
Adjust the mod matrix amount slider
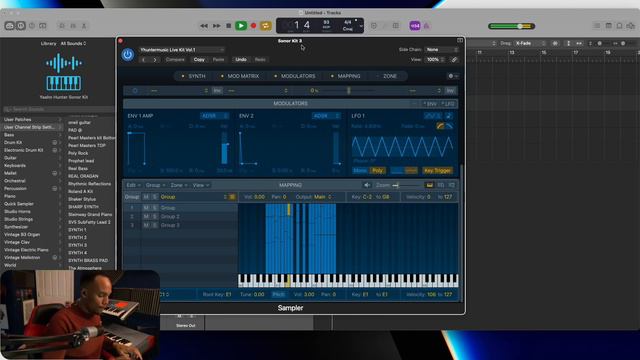point(349,91)
